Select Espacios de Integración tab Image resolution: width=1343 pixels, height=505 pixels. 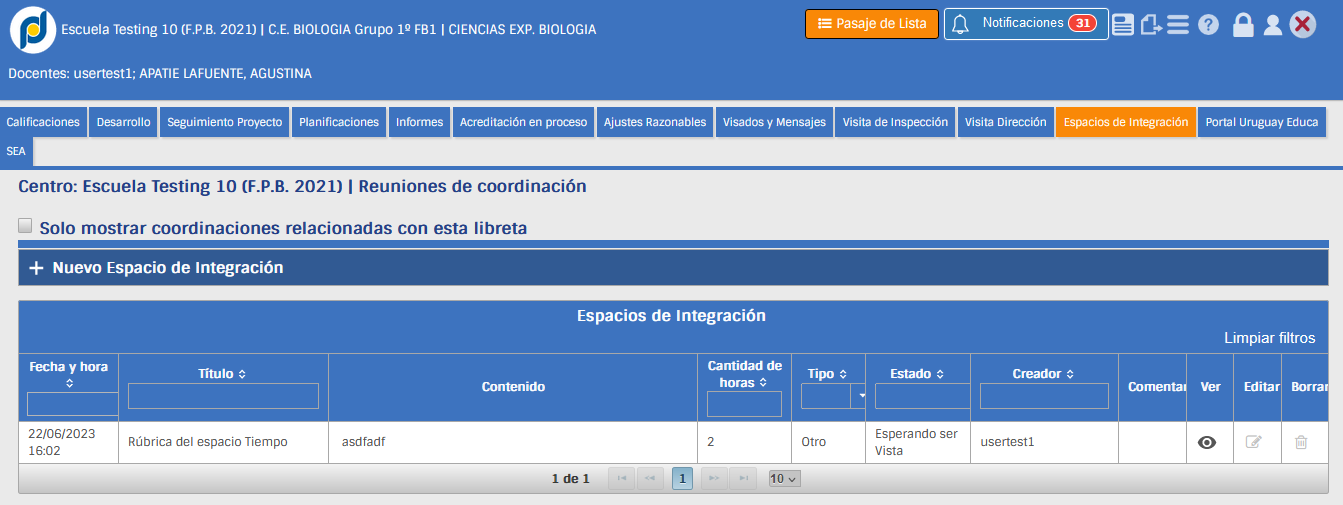point(1126,122)
